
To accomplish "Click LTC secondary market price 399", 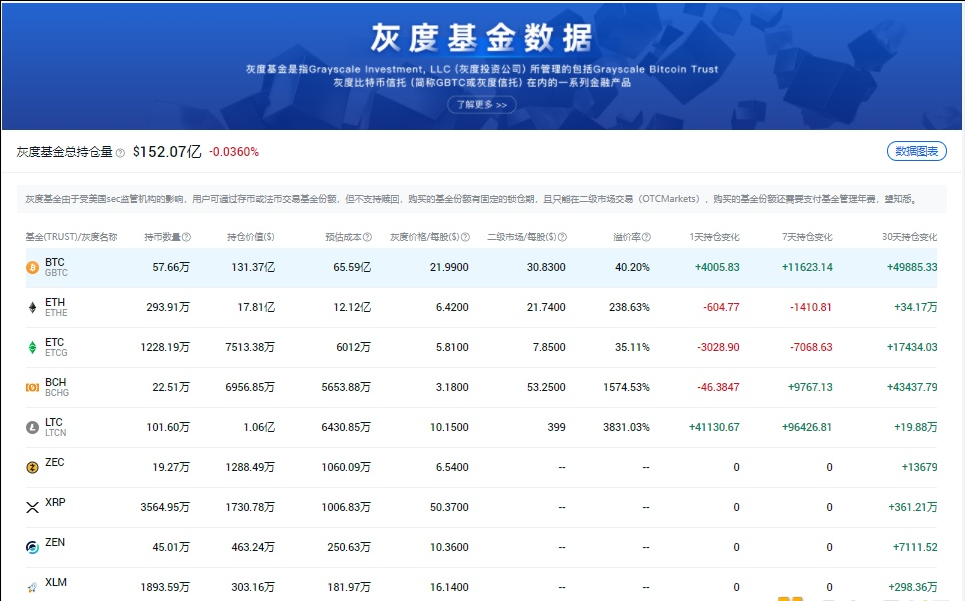I will pyautogui.click(x=556, y=428).
